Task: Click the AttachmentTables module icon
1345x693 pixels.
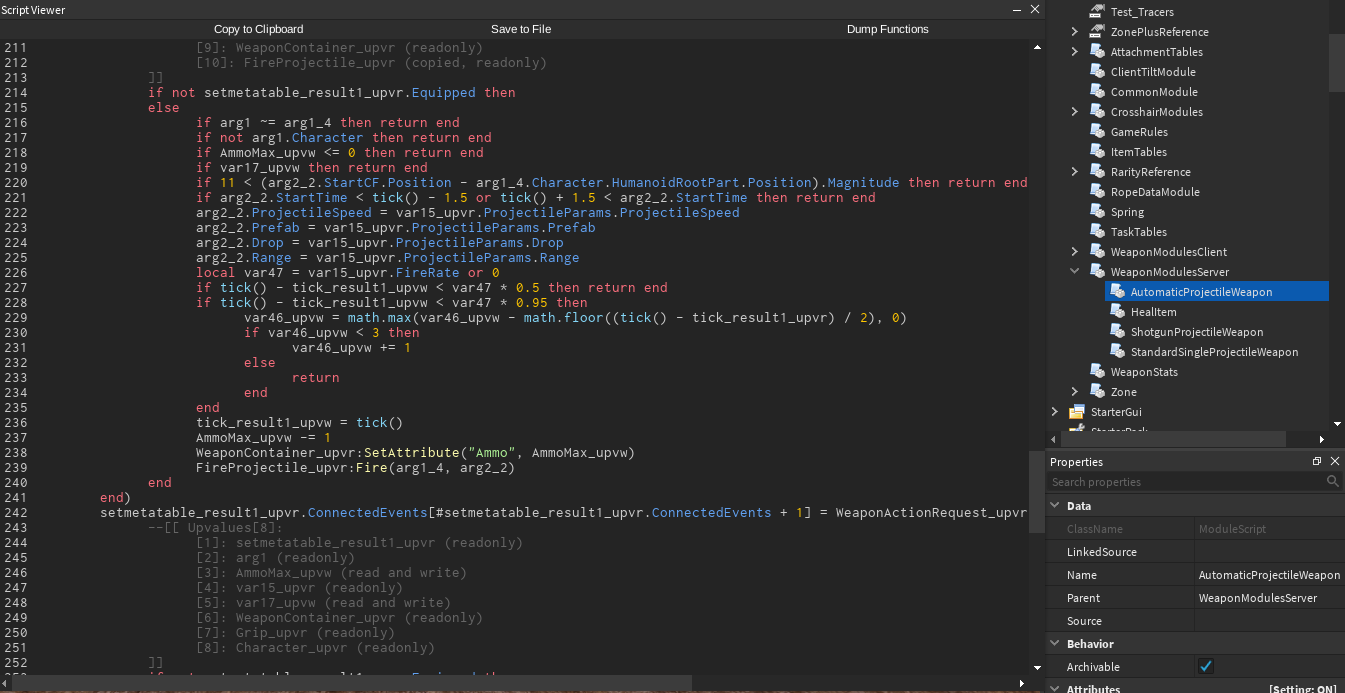Action: pyautogui.click(x=1096, y=52)
